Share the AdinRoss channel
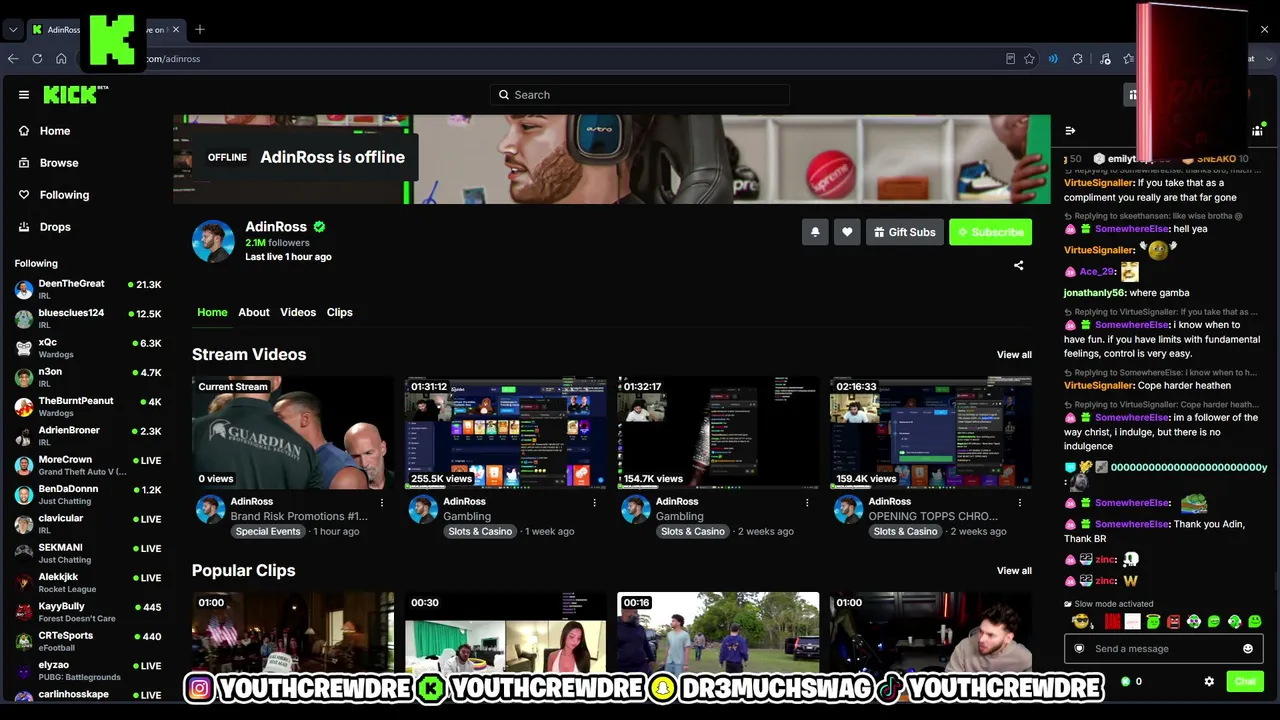Image resolution: width=1280 pixels, height=720 pixels. 1018,266
